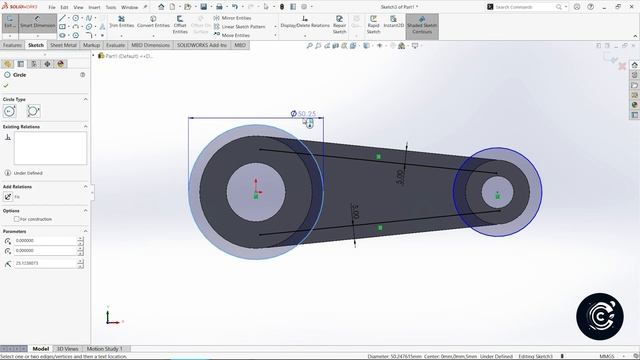This screenshot has height=360, width=640.
Task: Select the Line sketch tool
Action: (62, 18)
